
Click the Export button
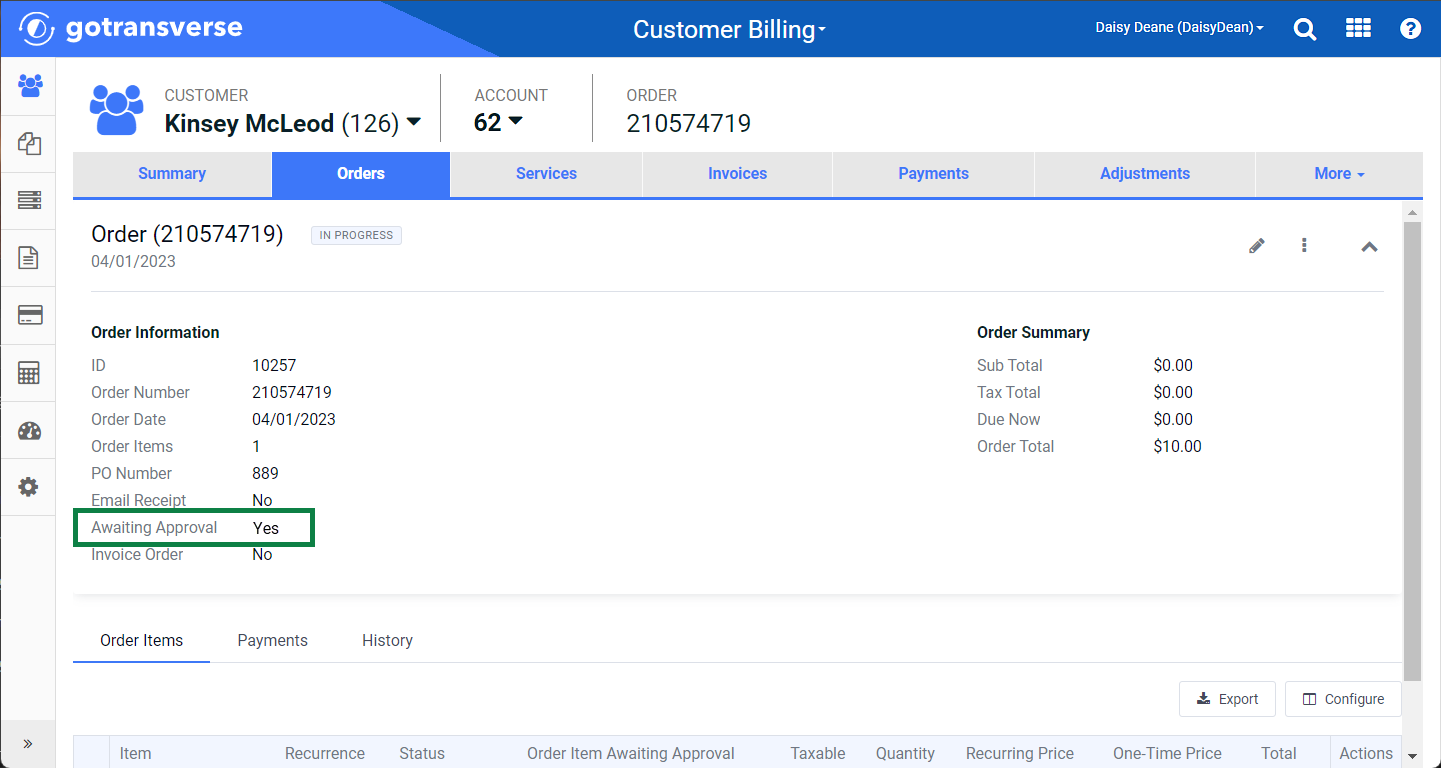pyautogui.click(x=1228, y=699)
